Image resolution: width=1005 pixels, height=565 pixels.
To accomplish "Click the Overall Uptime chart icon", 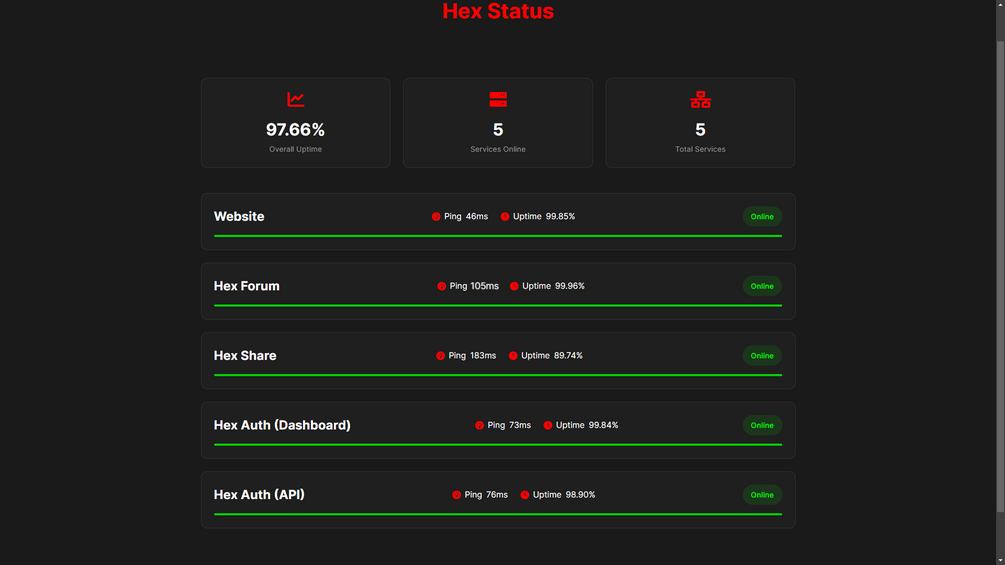I will (x=295, y=99).
